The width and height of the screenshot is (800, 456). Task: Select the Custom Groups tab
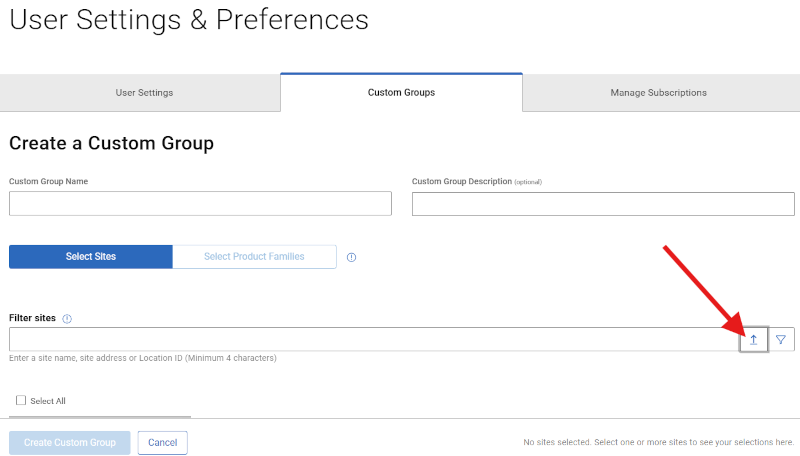pos(401,93)
